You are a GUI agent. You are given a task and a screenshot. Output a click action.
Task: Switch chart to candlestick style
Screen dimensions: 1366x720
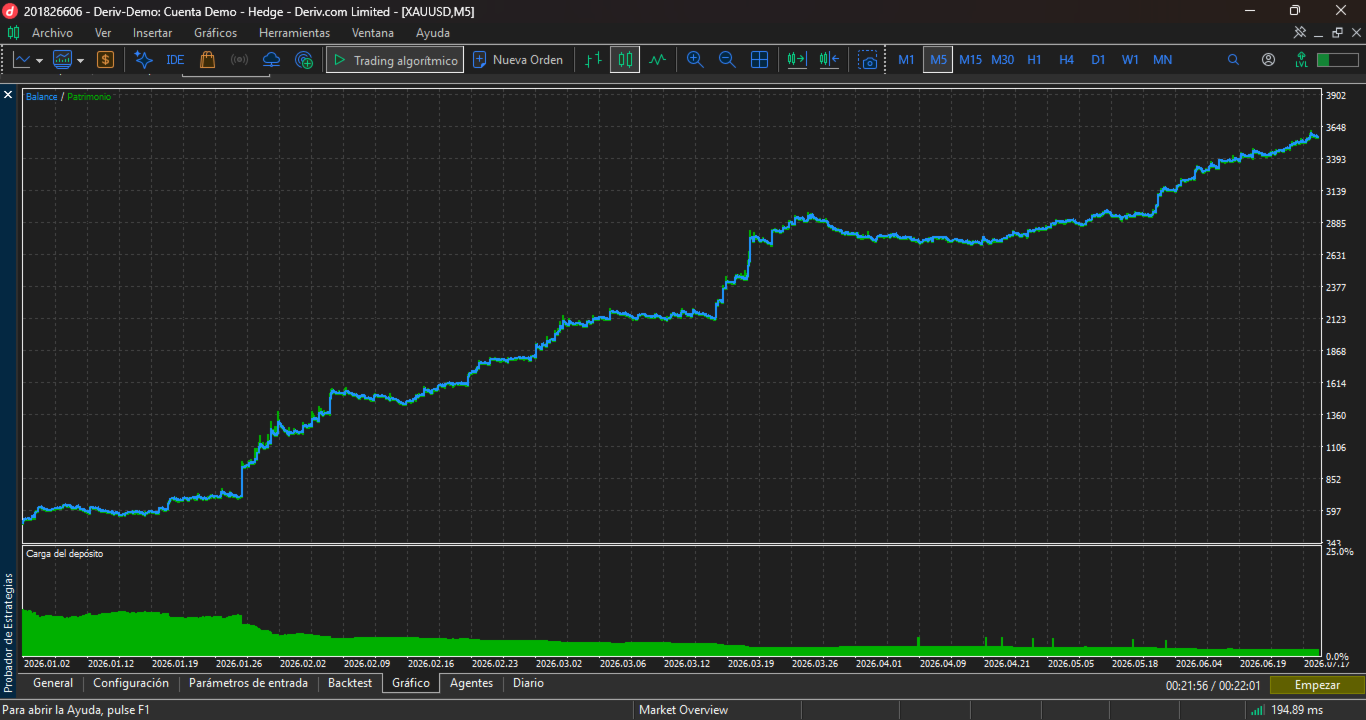(x=625, y=60)
